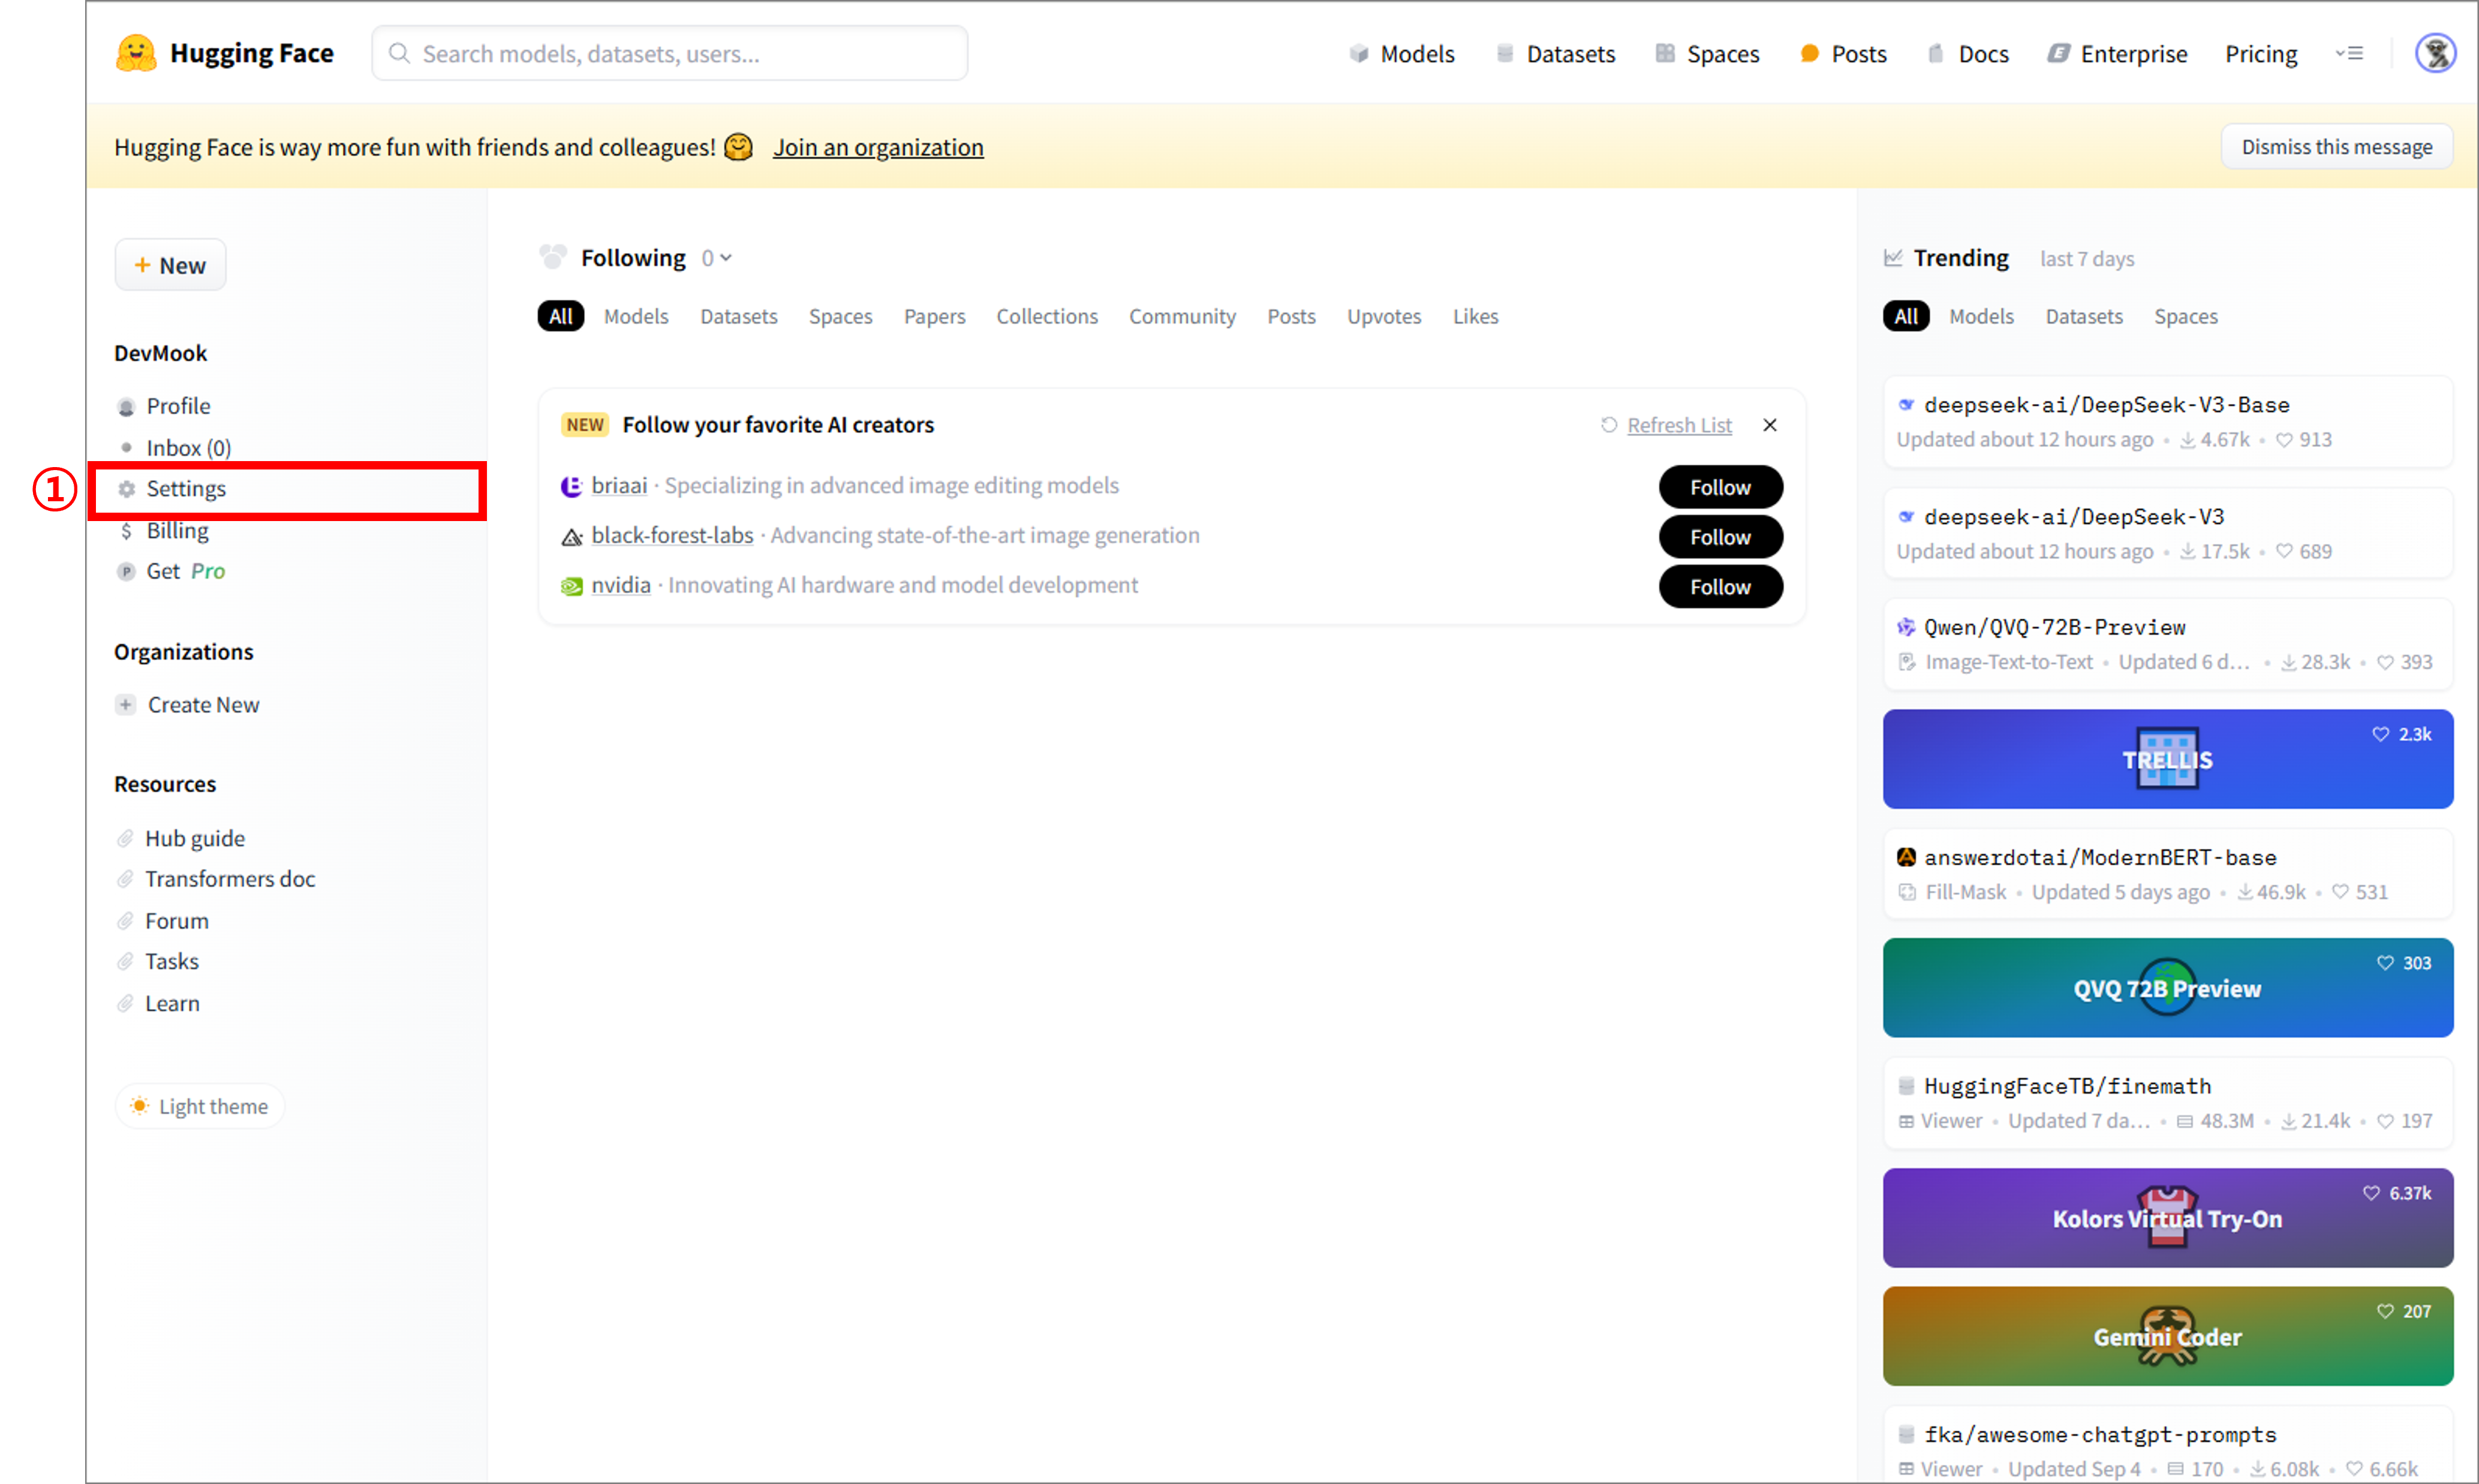Open the extra navigation menu dropdown
Screen dimensions: 2479x1484
tap(2349, 53)
